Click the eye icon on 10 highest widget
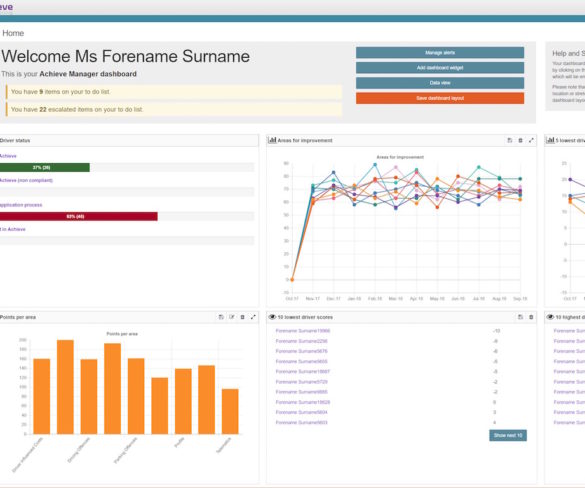 tap(550, 317)
